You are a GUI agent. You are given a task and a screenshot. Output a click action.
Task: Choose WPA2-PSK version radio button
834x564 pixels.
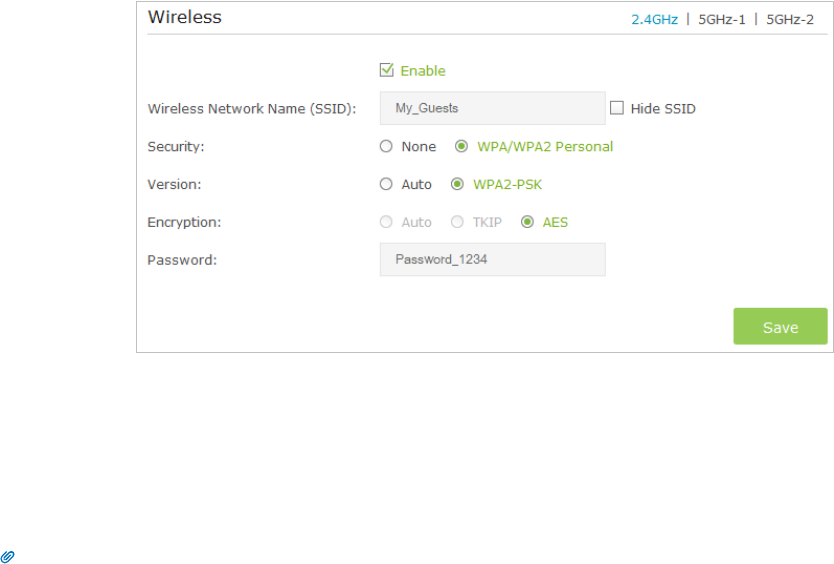458,184
